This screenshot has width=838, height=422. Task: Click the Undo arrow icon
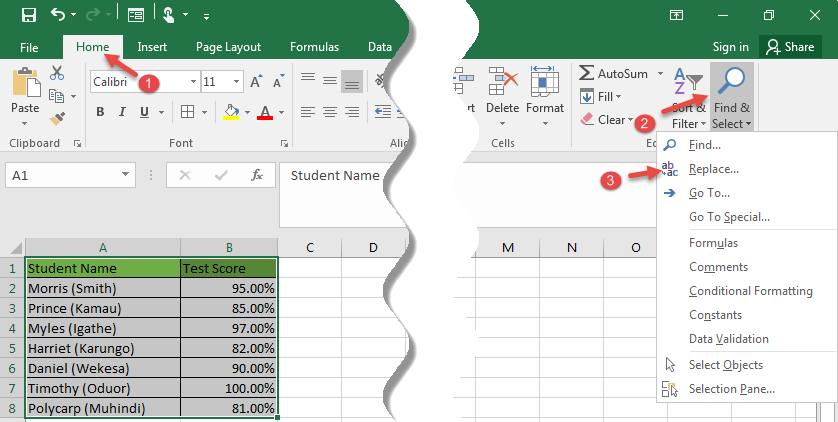tap(57, 15)
